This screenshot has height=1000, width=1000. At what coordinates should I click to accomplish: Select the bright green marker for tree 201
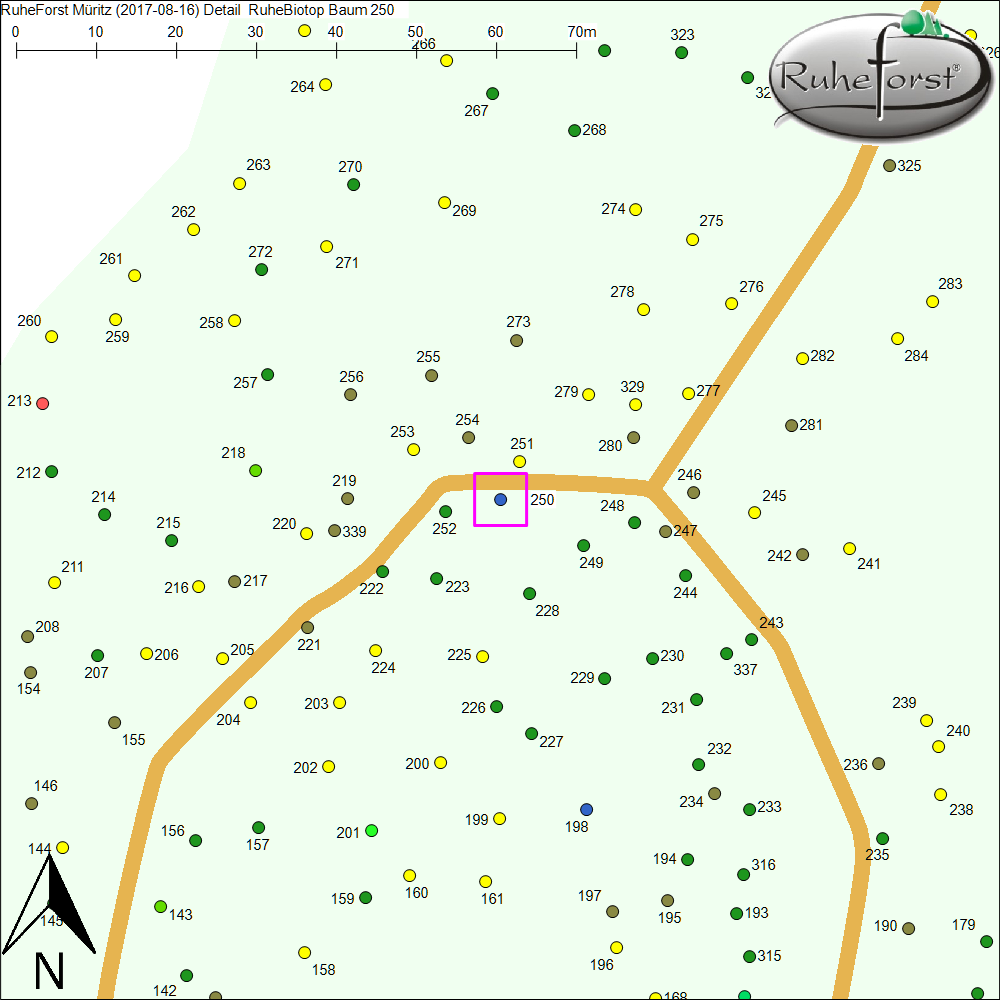[x=372, y=831]
